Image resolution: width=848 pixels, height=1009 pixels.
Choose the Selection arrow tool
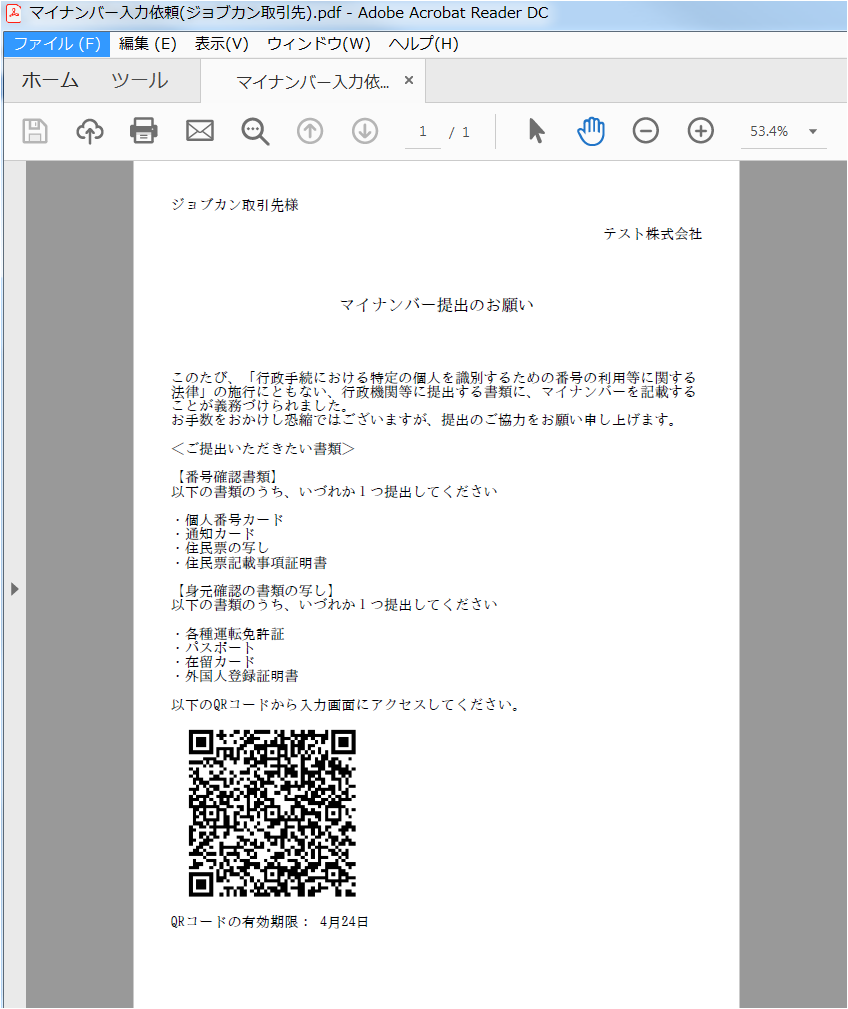(537, 131)
